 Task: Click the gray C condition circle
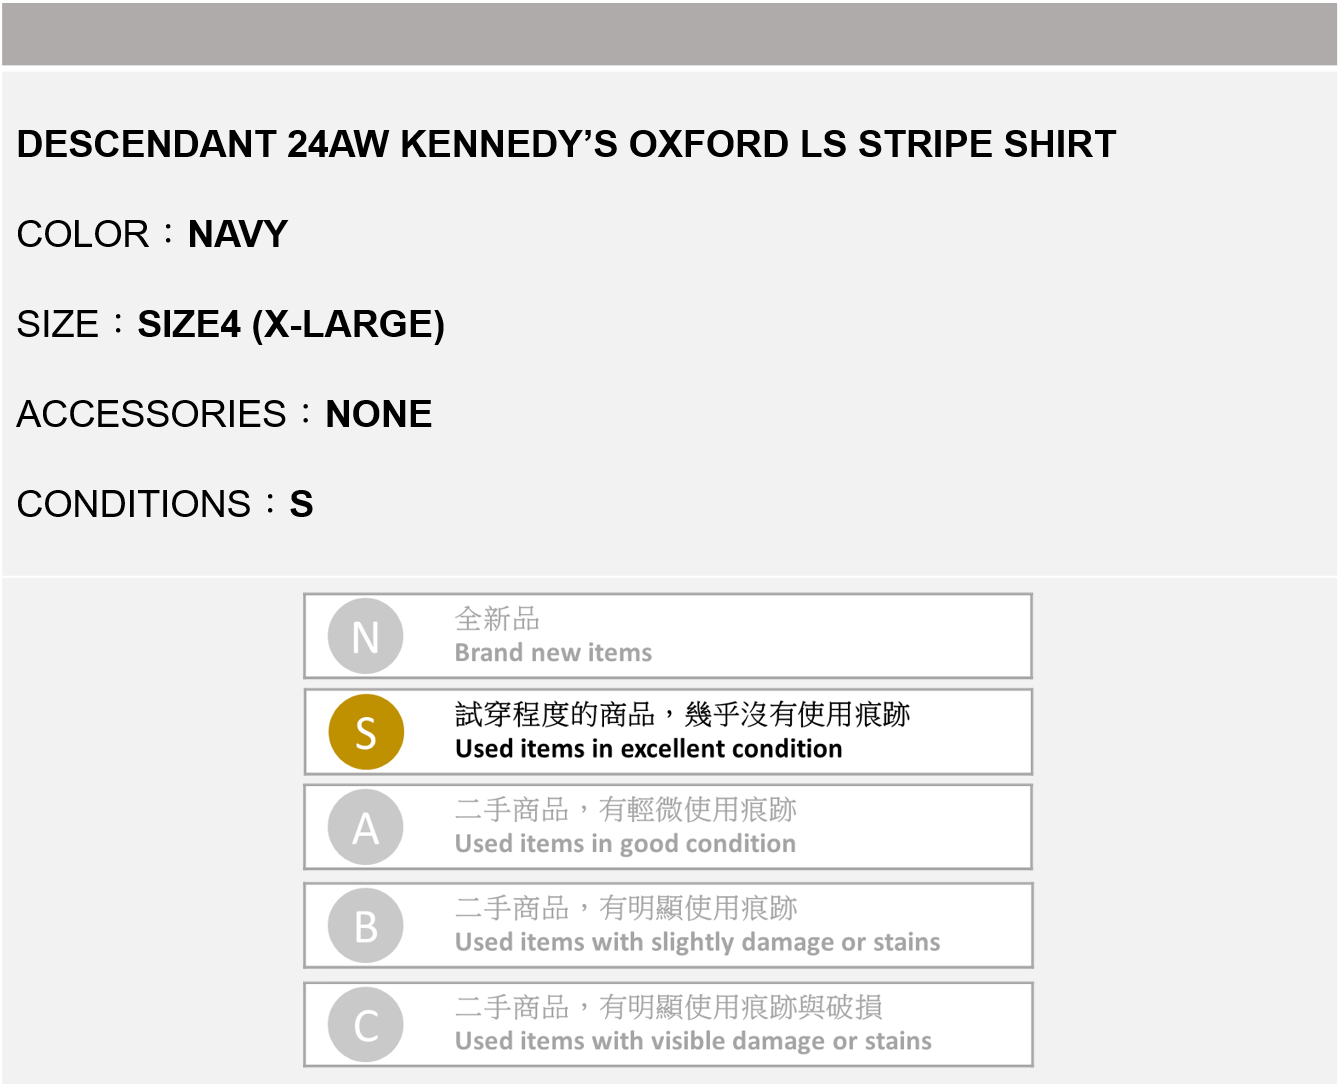366,1025
